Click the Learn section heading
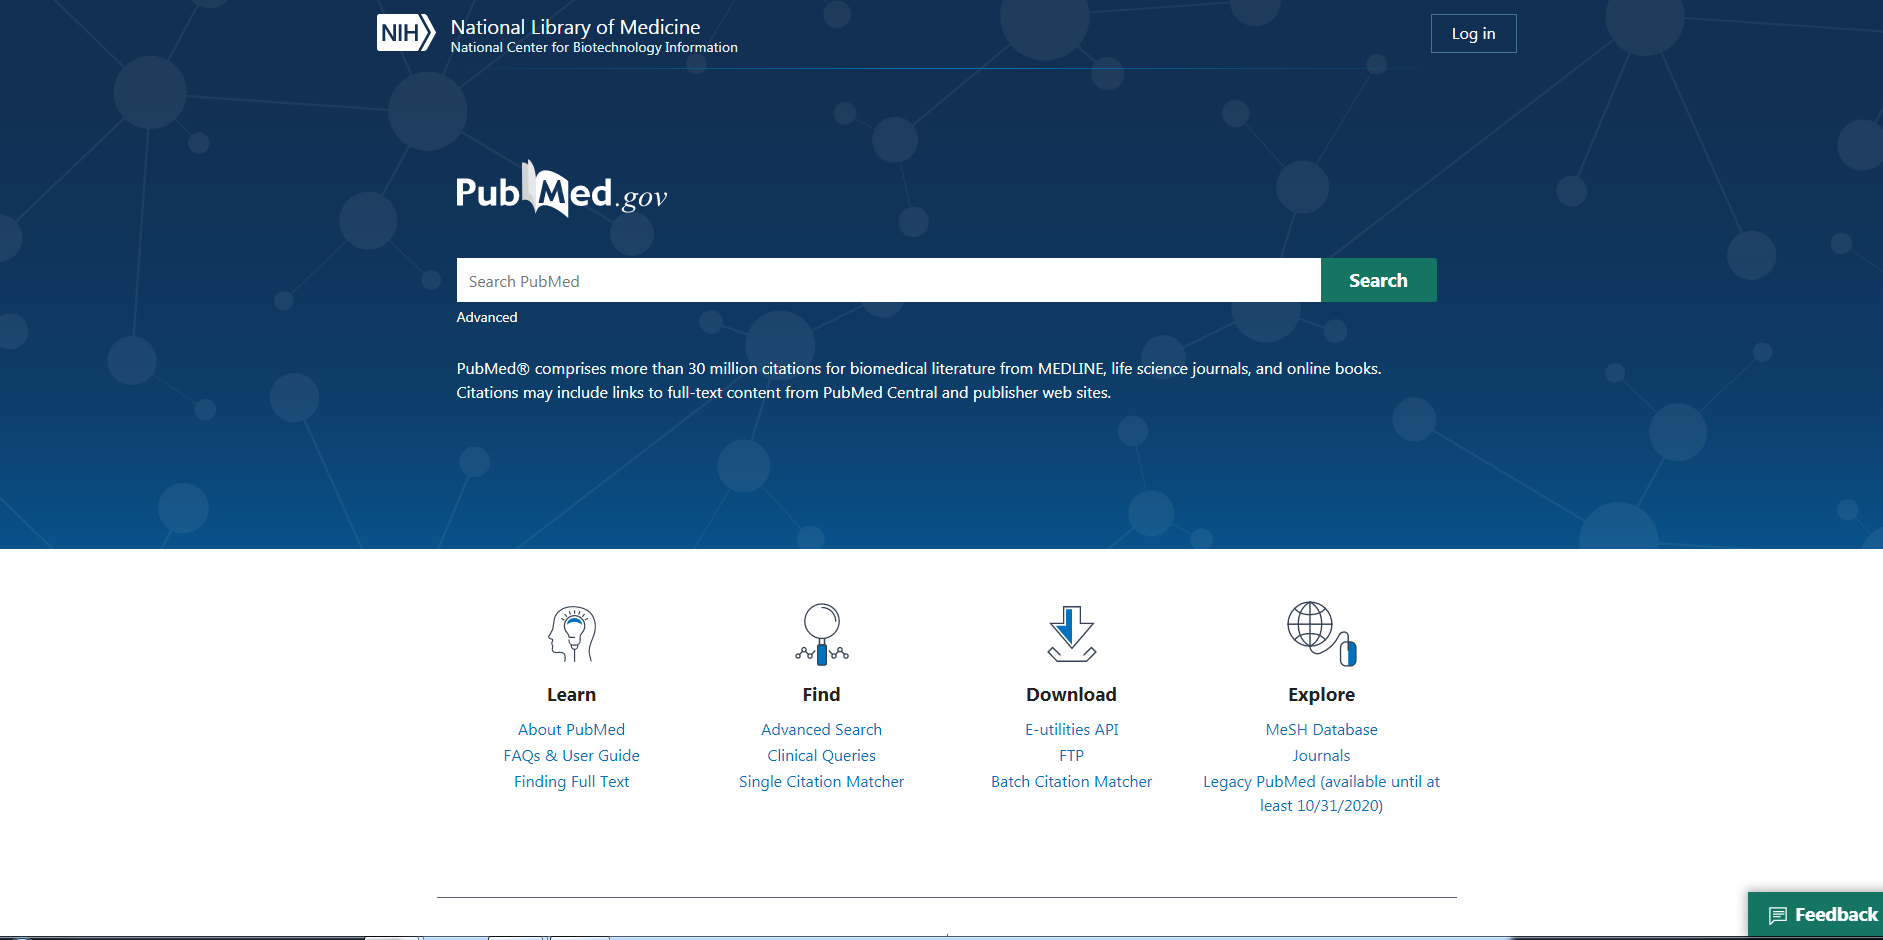This screenshot has height=940, width=1883. click(572, 695)
